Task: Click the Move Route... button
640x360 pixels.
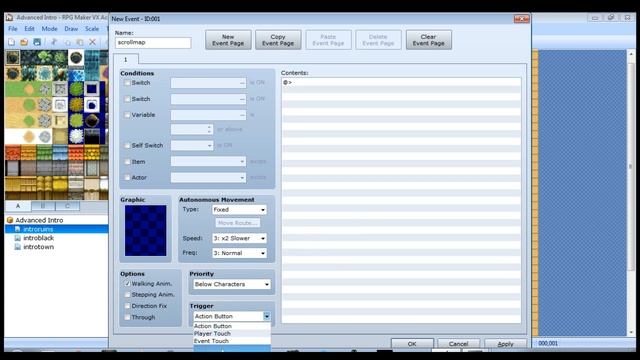Action: click(238, 223)
